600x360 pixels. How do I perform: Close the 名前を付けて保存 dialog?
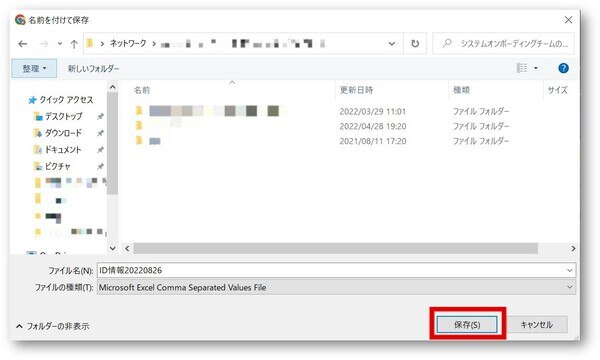click(x=568, y=20)
